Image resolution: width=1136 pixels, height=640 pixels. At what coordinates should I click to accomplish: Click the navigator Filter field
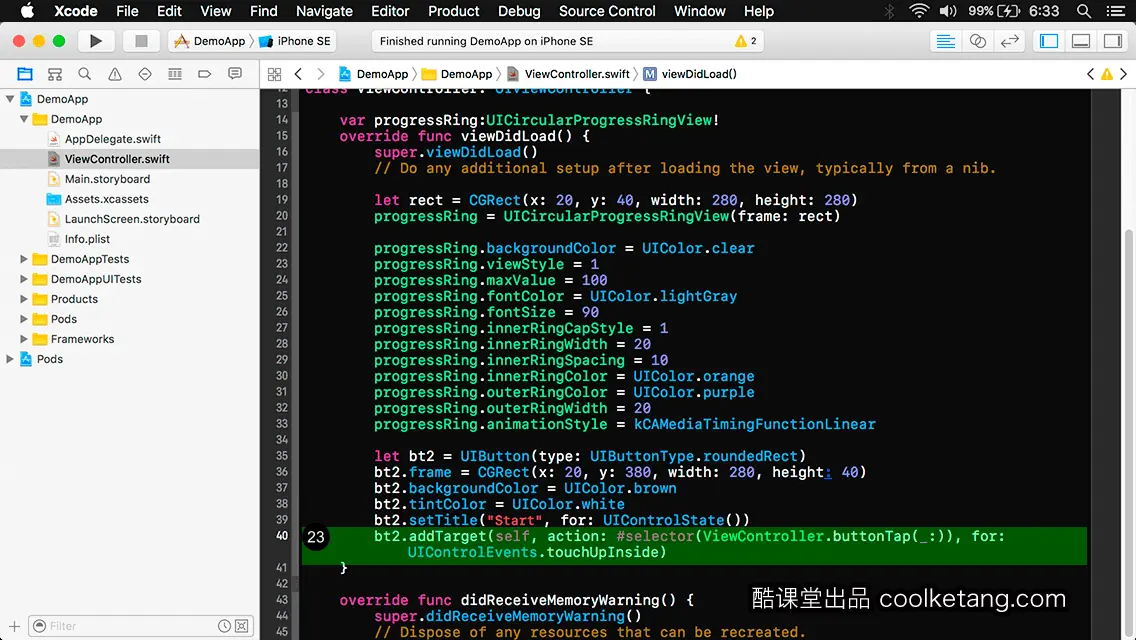(x=141, y=626)
